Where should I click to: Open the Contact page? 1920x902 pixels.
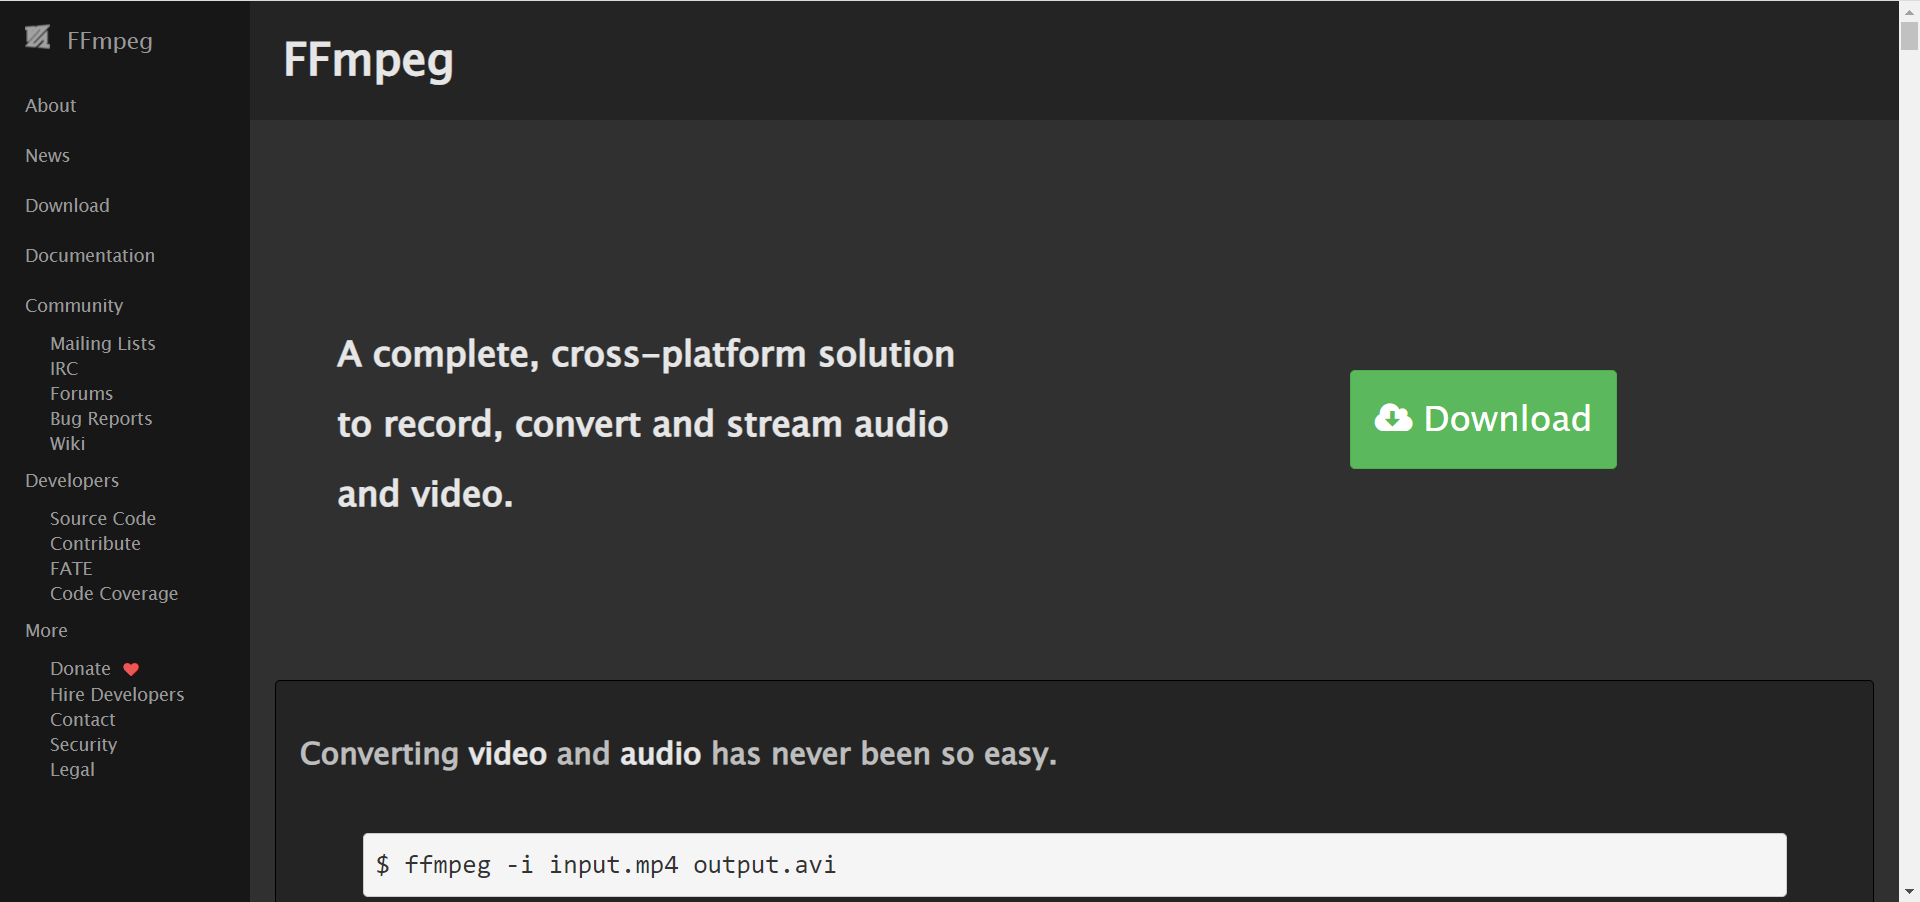point(83,719)
